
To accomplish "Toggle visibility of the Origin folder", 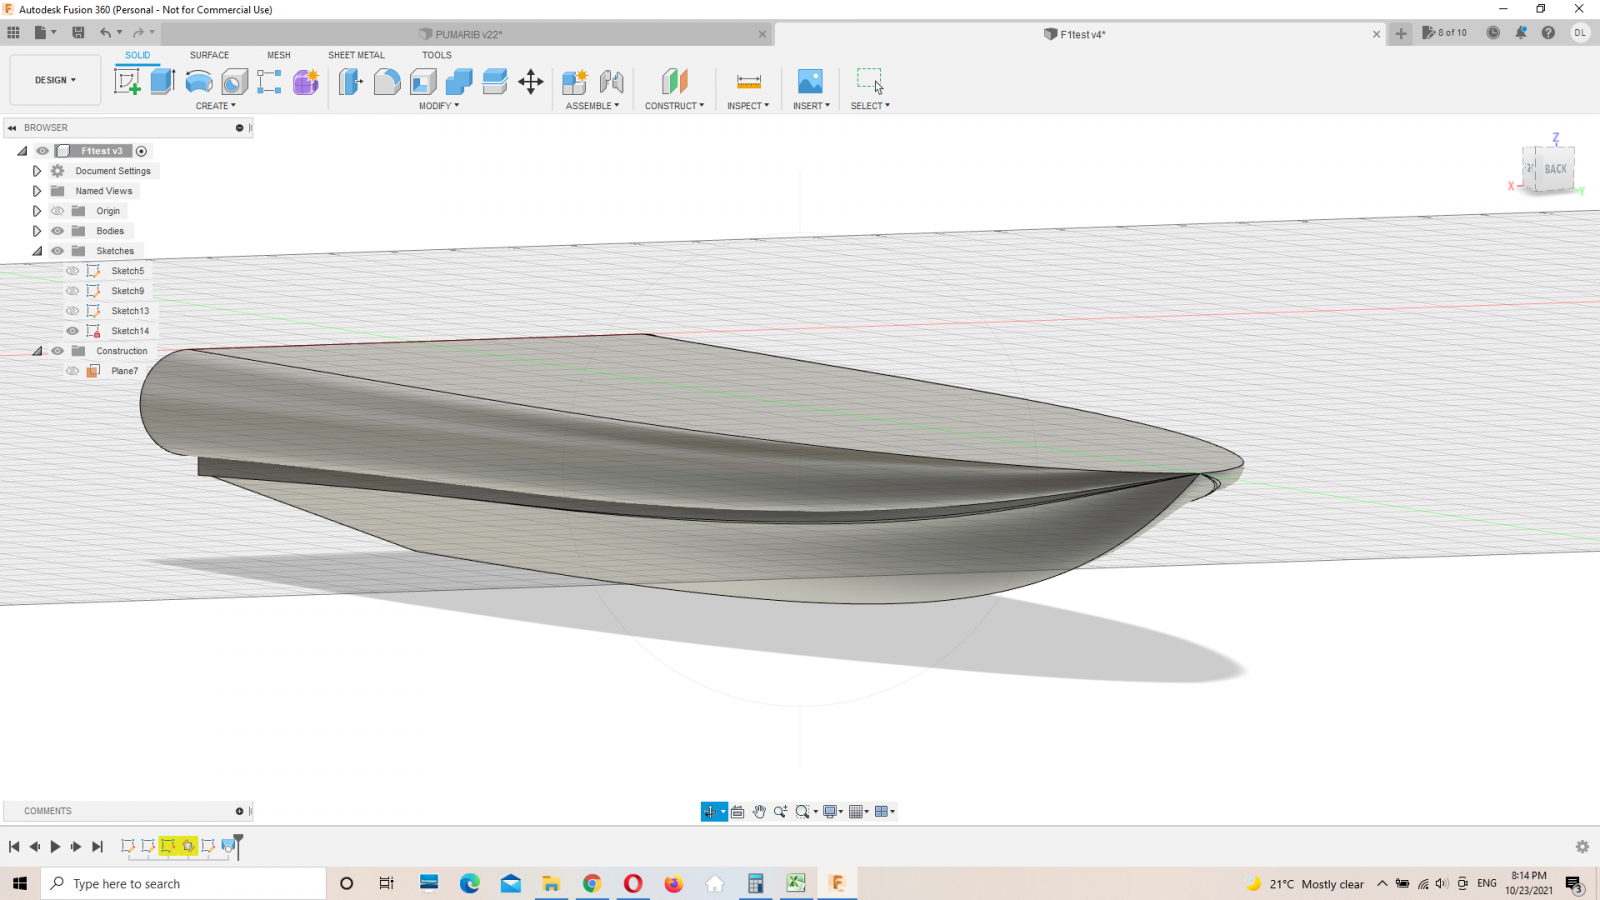I will tap(58, 211).
